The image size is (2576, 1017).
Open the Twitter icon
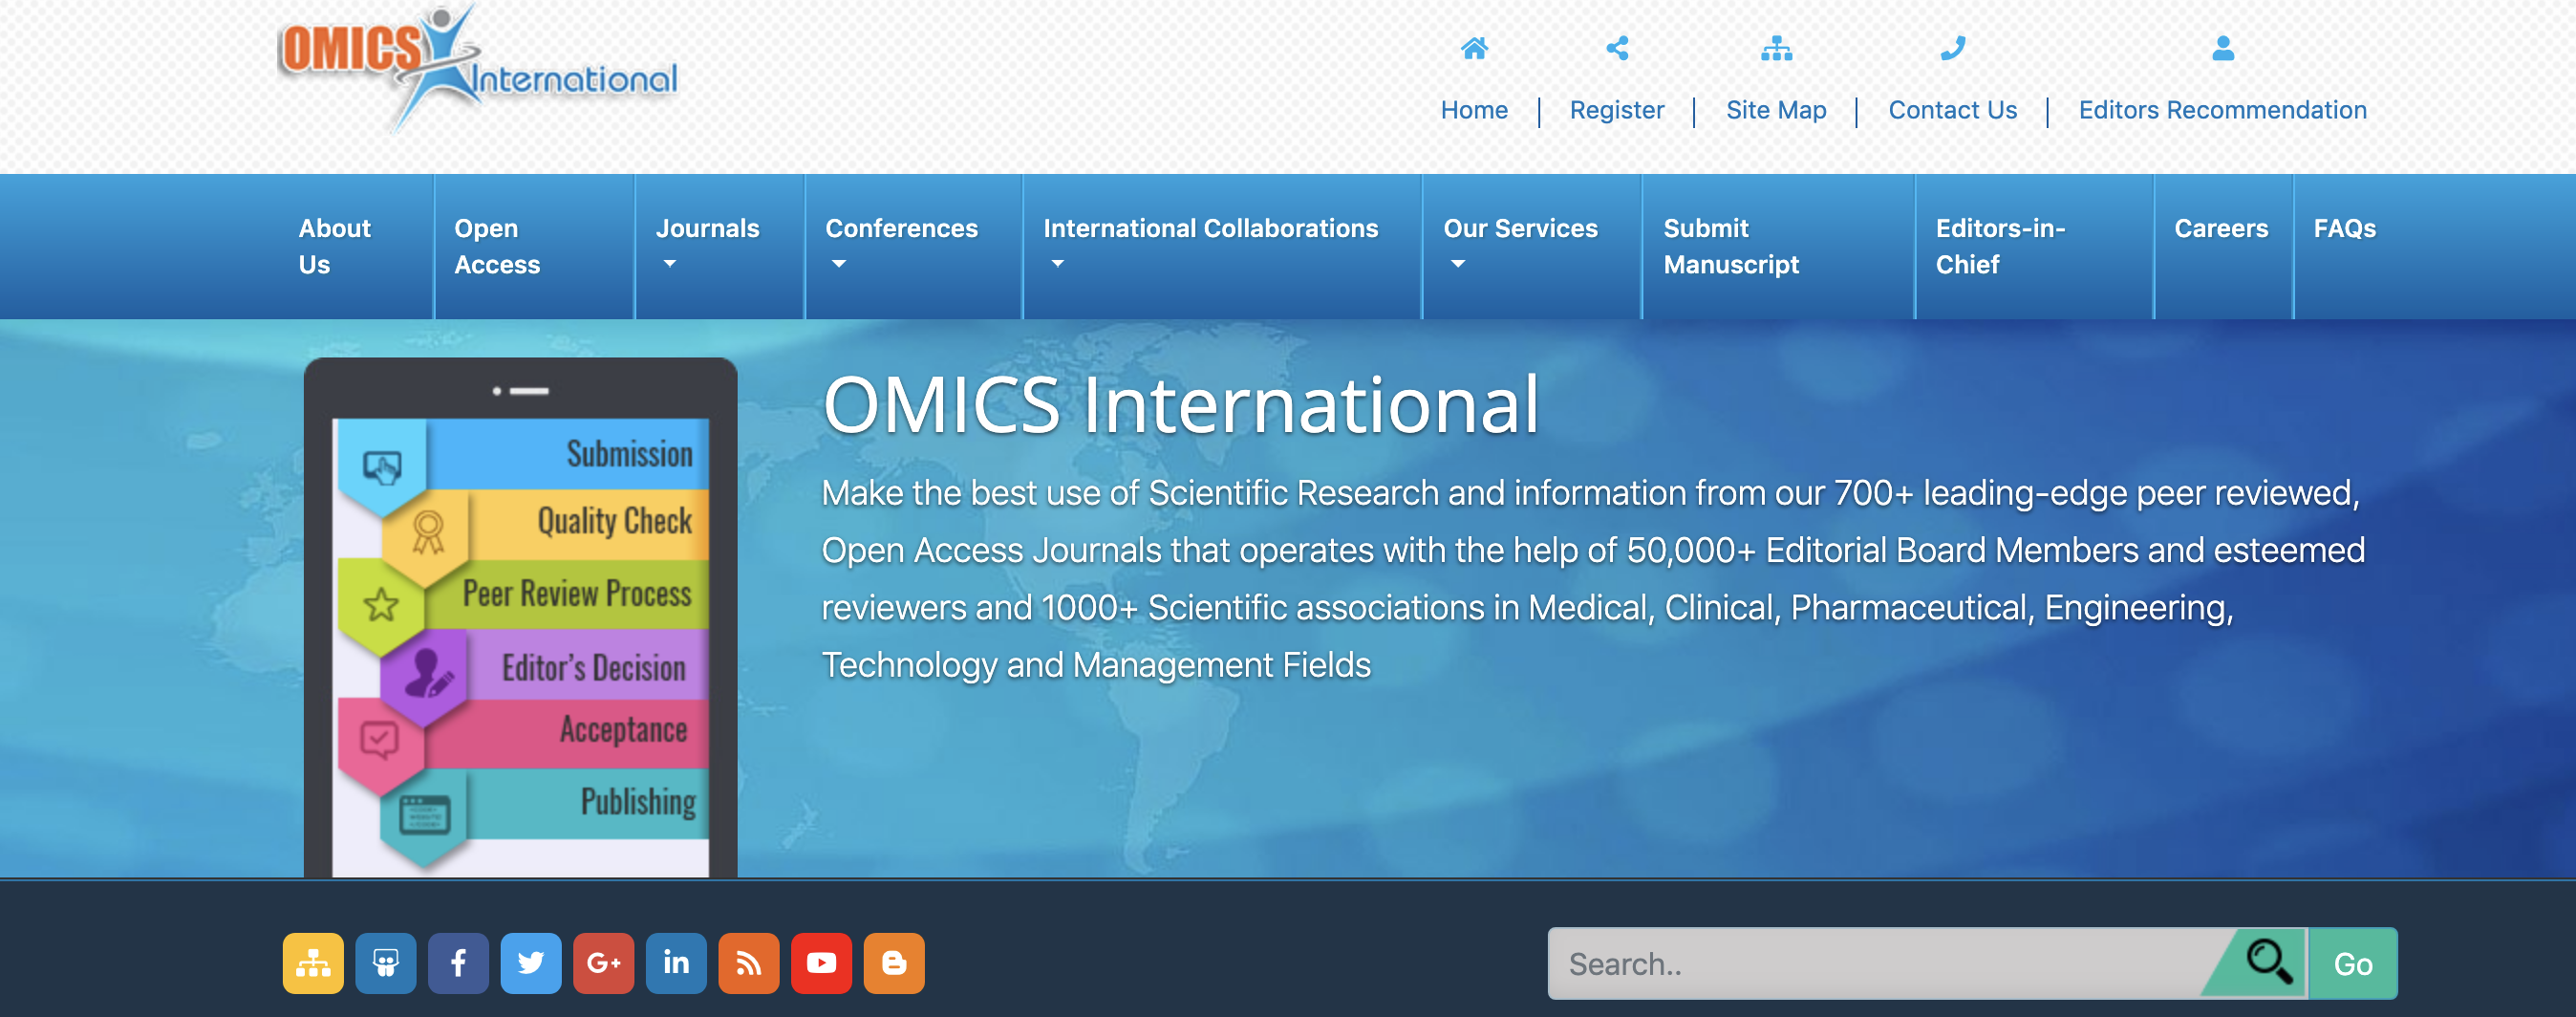click(x=531, y=963)
